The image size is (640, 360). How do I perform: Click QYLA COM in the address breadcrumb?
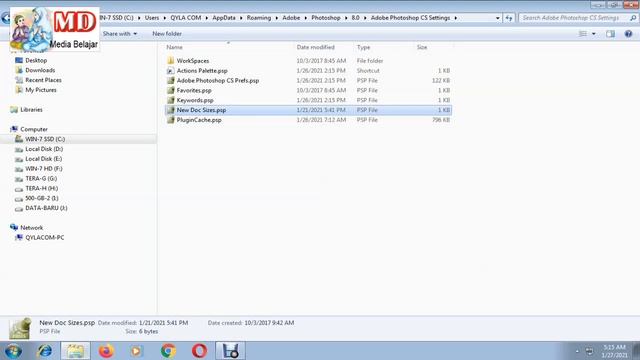[186, 18]
